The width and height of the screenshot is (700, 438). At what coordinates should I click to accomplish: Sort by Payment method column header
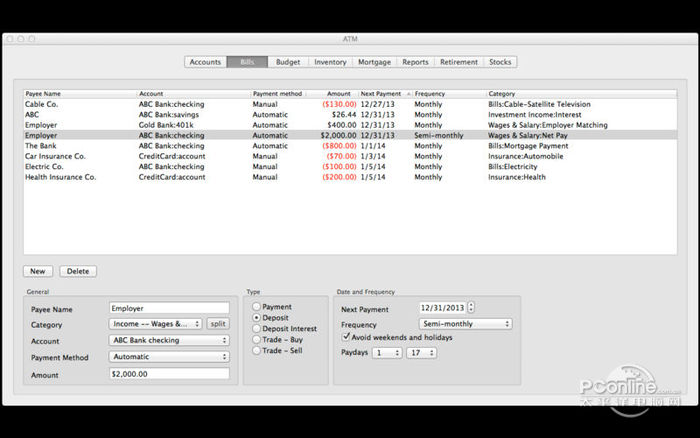coord(278,94)
